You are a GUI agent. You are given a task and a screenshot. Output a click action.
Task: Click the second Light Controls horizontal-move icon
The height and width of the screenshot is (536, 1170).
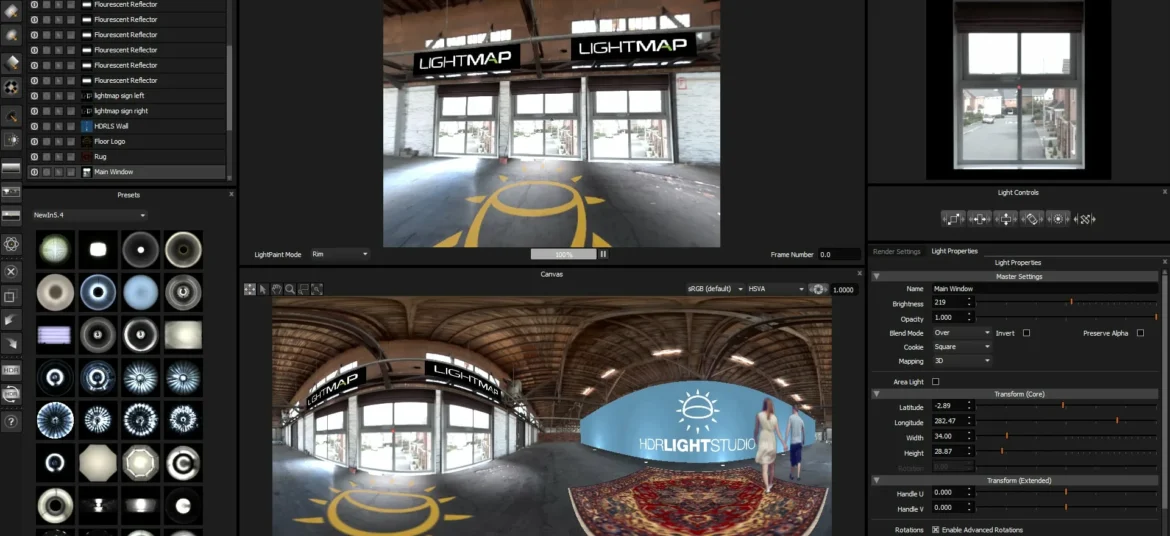[979, 219]
